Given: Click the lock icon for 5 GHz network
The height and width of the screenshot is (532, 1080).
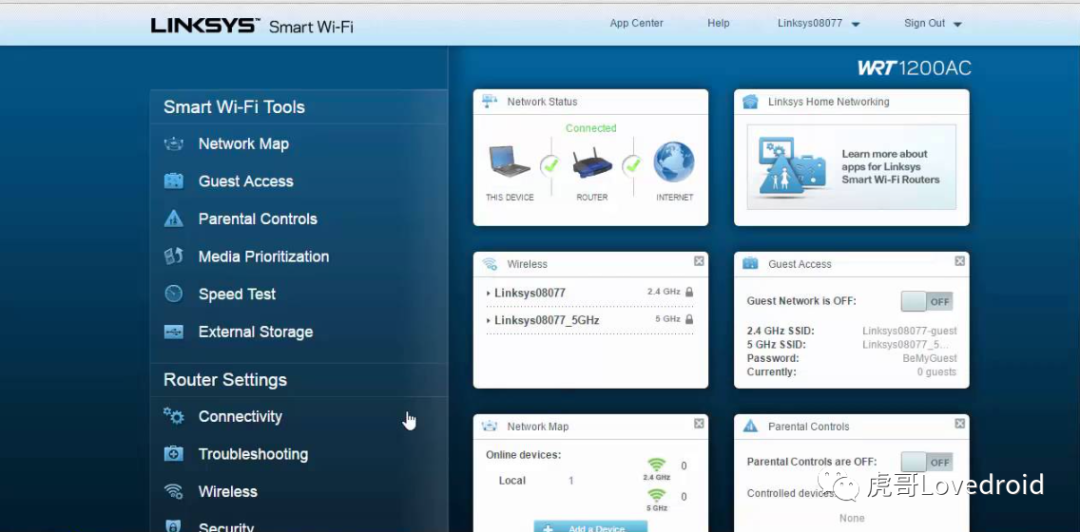Looking at the screenshot, I should tap(689, 320).
